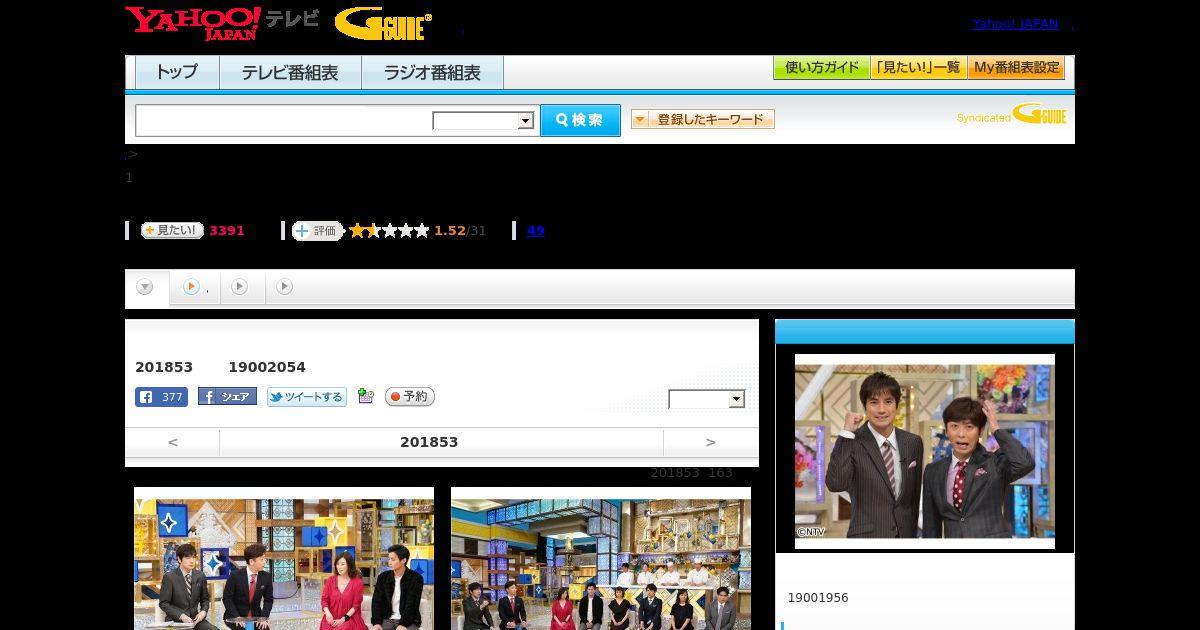Go to next date with > arrow
The width and height of the screenshot is (1200, 630).
point(711,442)
